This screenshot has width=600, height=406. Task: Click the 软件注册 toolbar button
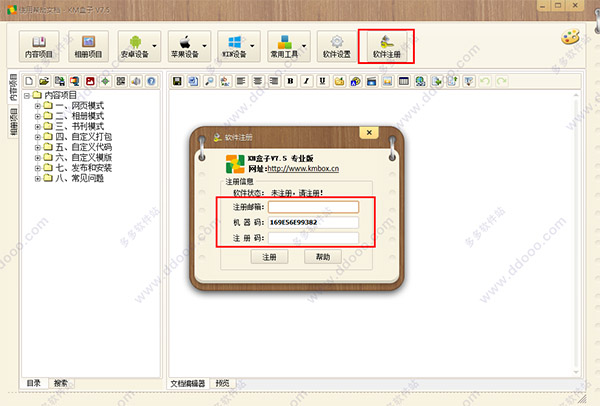386,46
